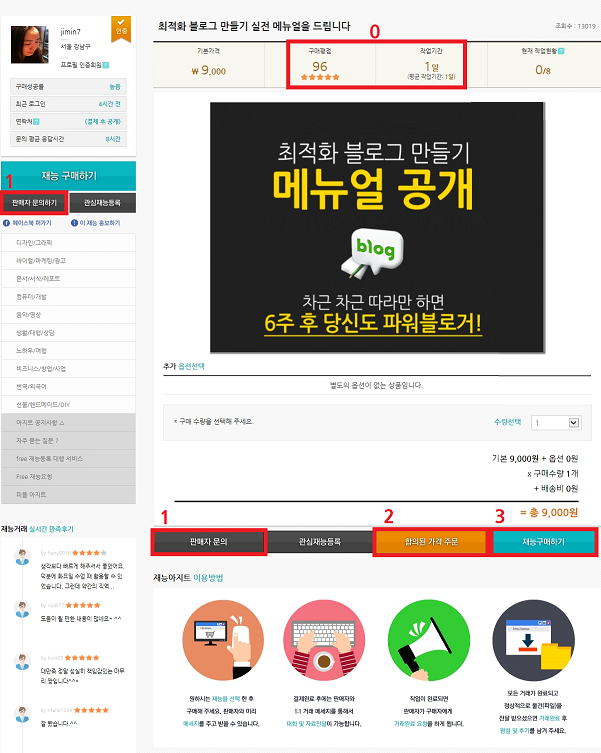Click the 메뉴얼 공개 banner image

click(x=377, y=227)
